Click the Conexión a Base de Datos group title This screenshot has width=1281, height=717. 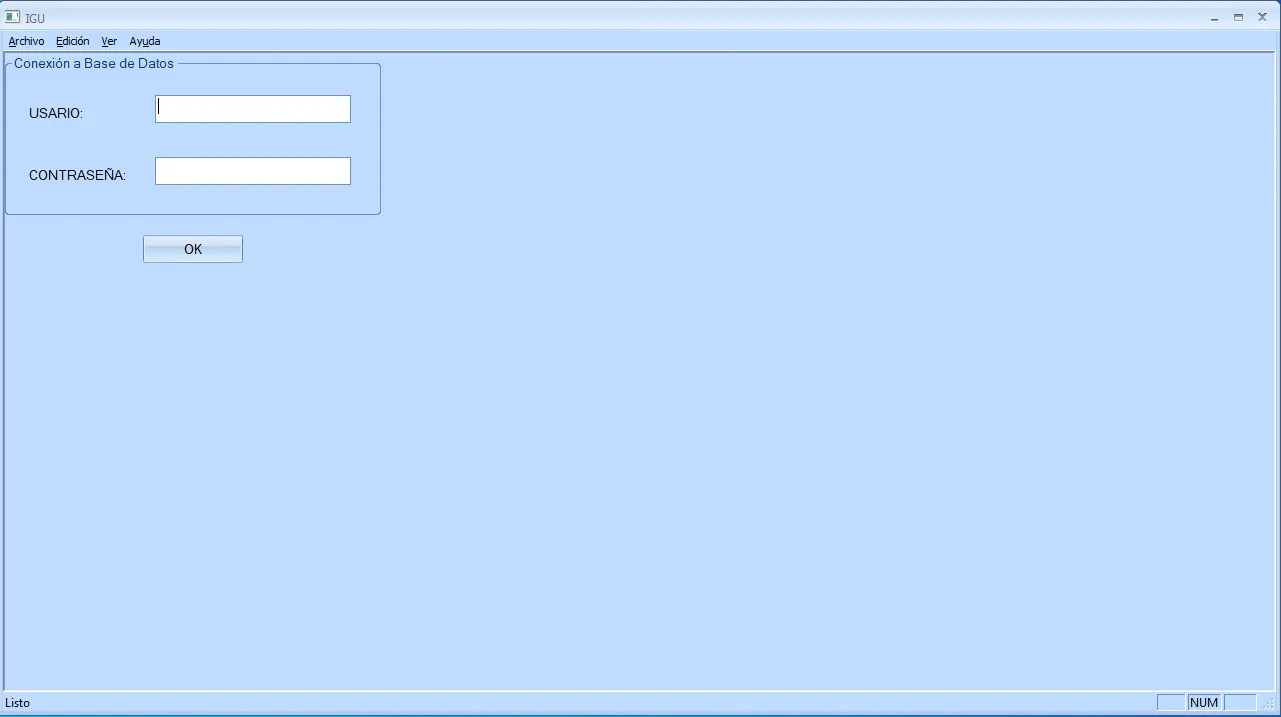pyautogui.click(x=94, y=63)
